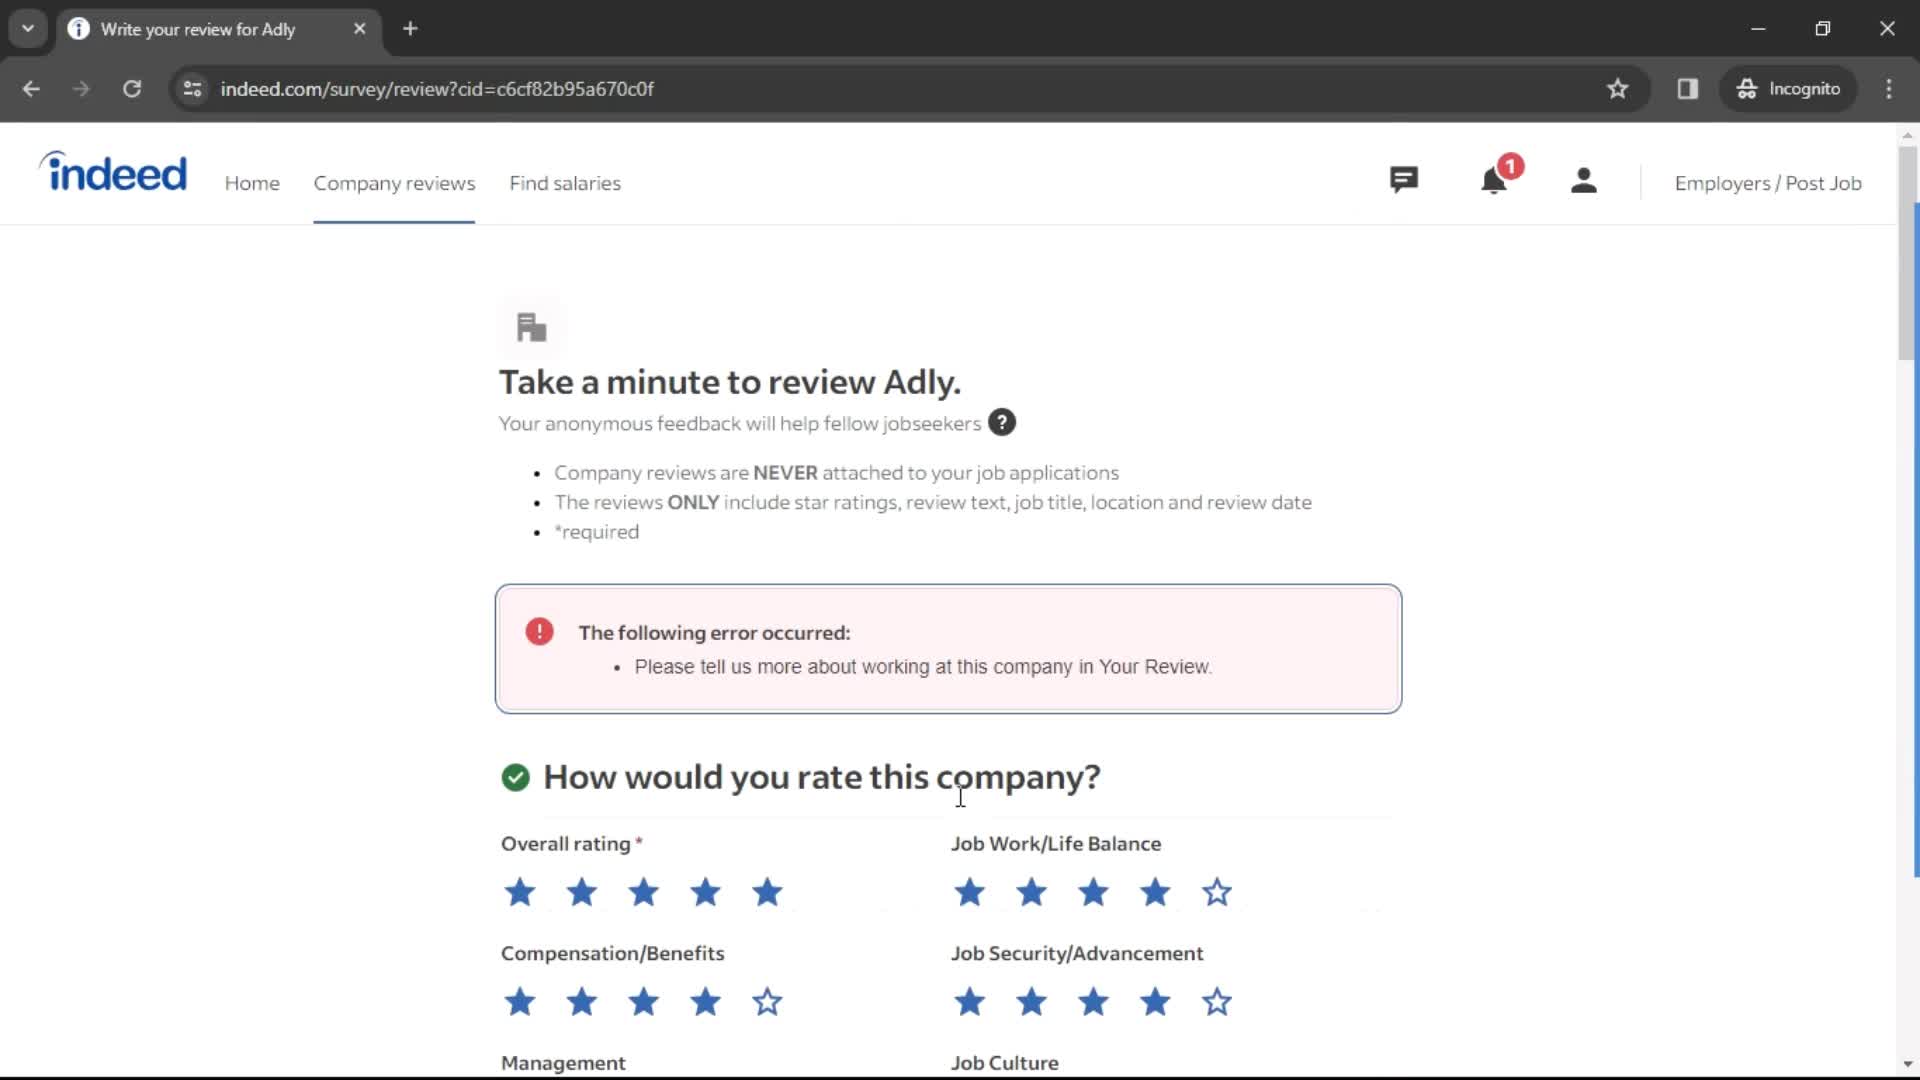
Task: Click the help question mark icon
Action: 1002,423
